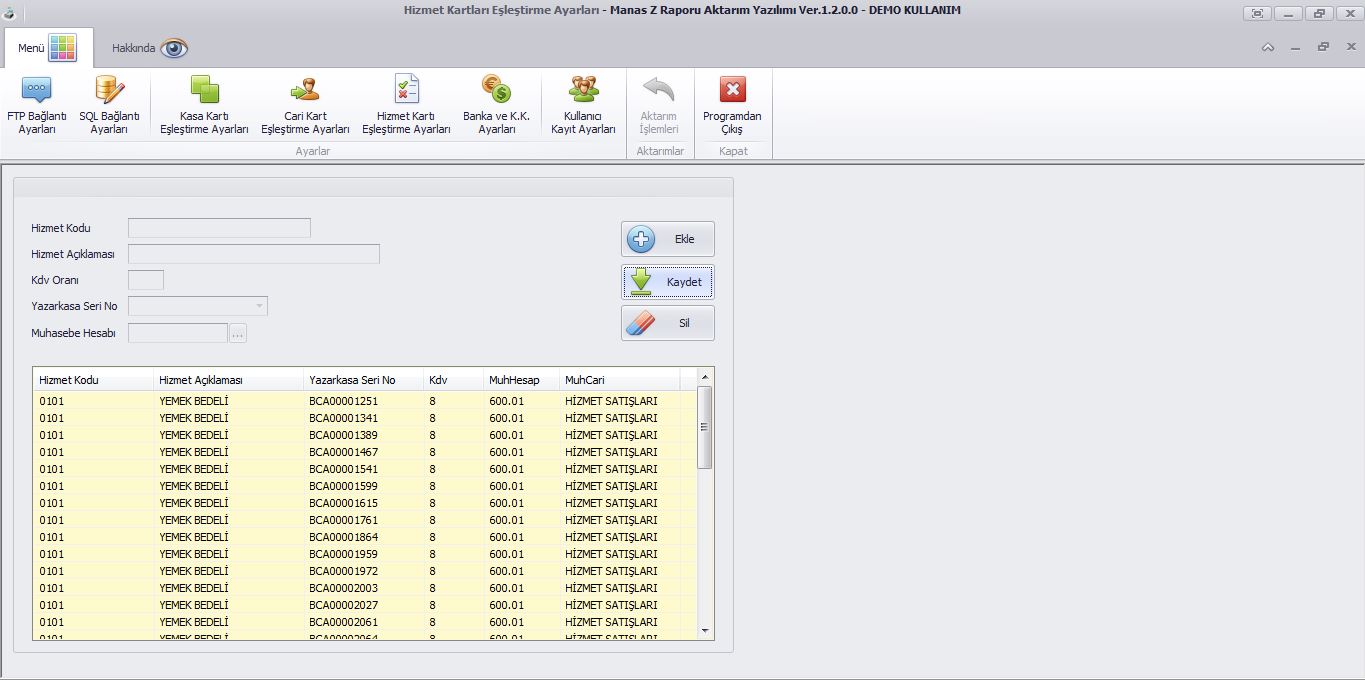Expand the Yazarkasa Seri No dropdown
The image size is (1365, 680).
click(260, 306)
